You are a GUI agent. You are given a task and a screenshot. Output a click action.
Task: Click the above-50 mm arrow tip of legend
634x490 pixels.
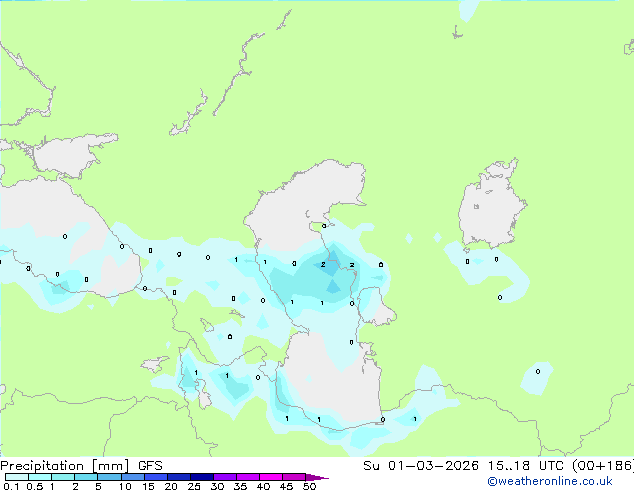tap(317, 477)
